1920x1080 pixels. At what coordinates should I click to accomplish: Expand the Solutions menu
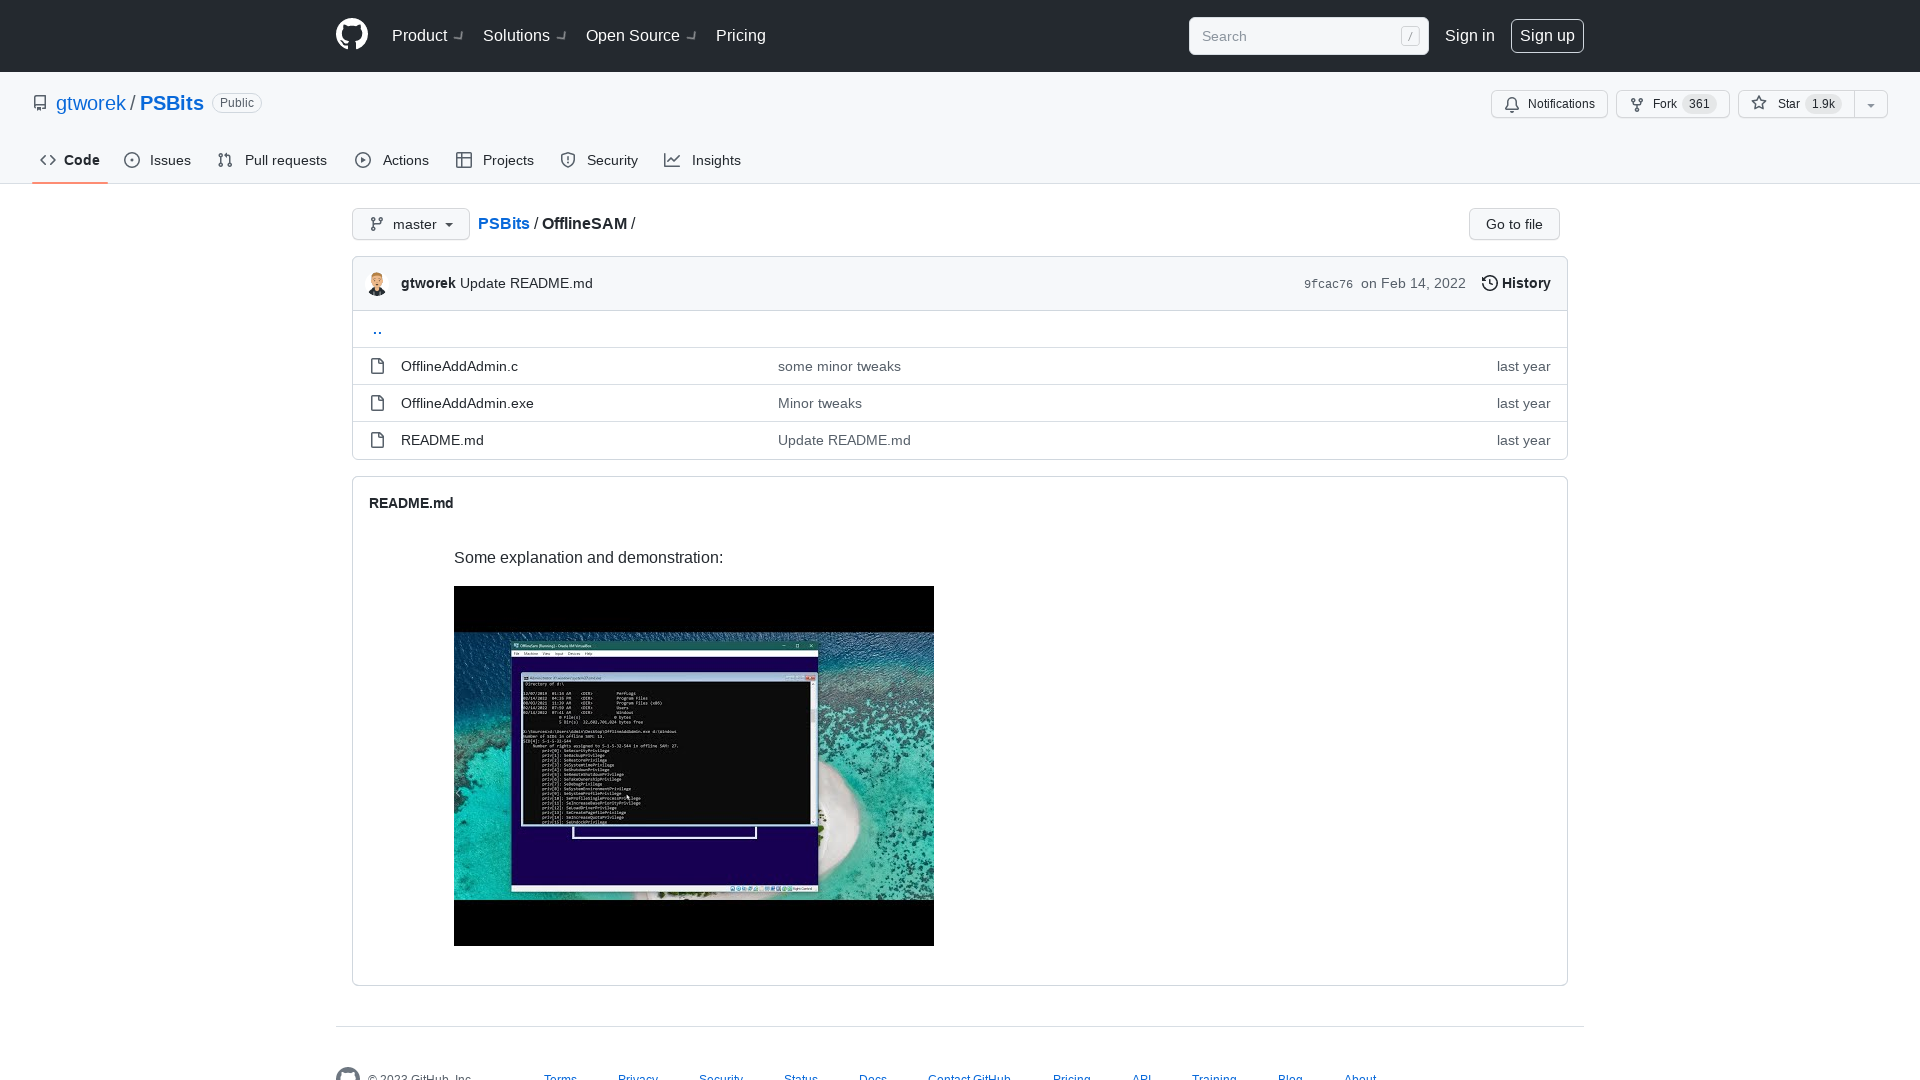click(x=525, y=35)
